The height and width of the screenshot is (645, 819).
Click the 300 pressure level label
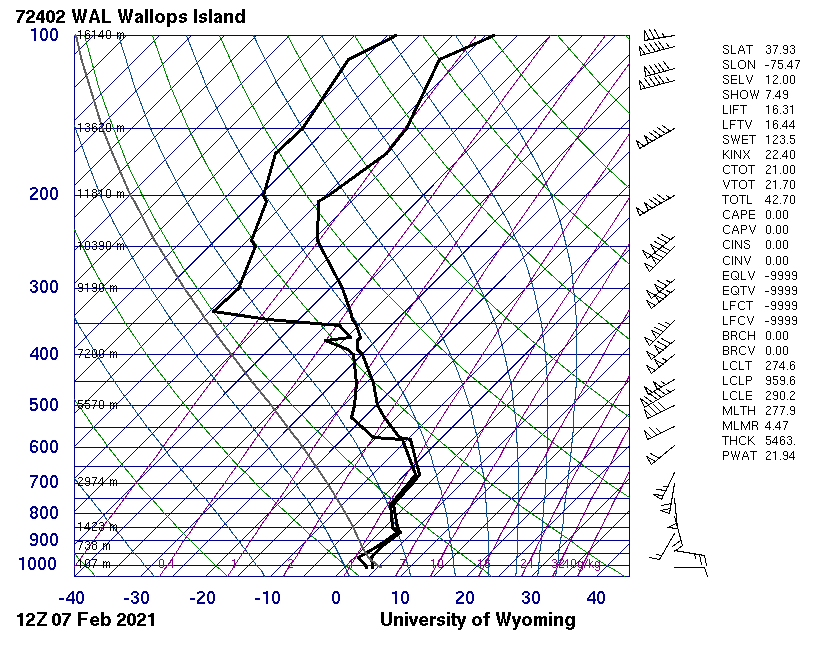pos(44,287)
